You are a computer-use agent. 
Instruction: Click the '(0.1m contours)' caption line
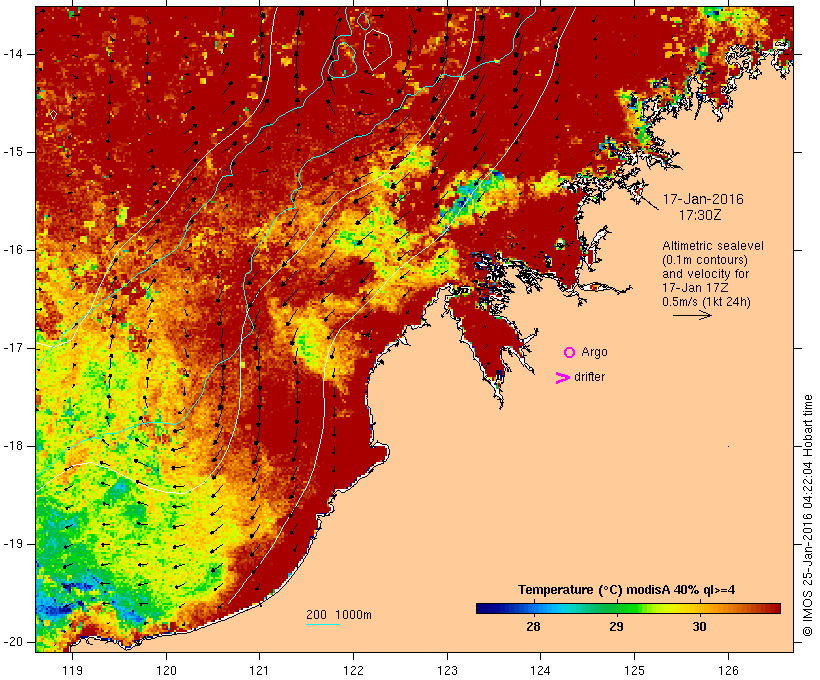pos(705,260)
